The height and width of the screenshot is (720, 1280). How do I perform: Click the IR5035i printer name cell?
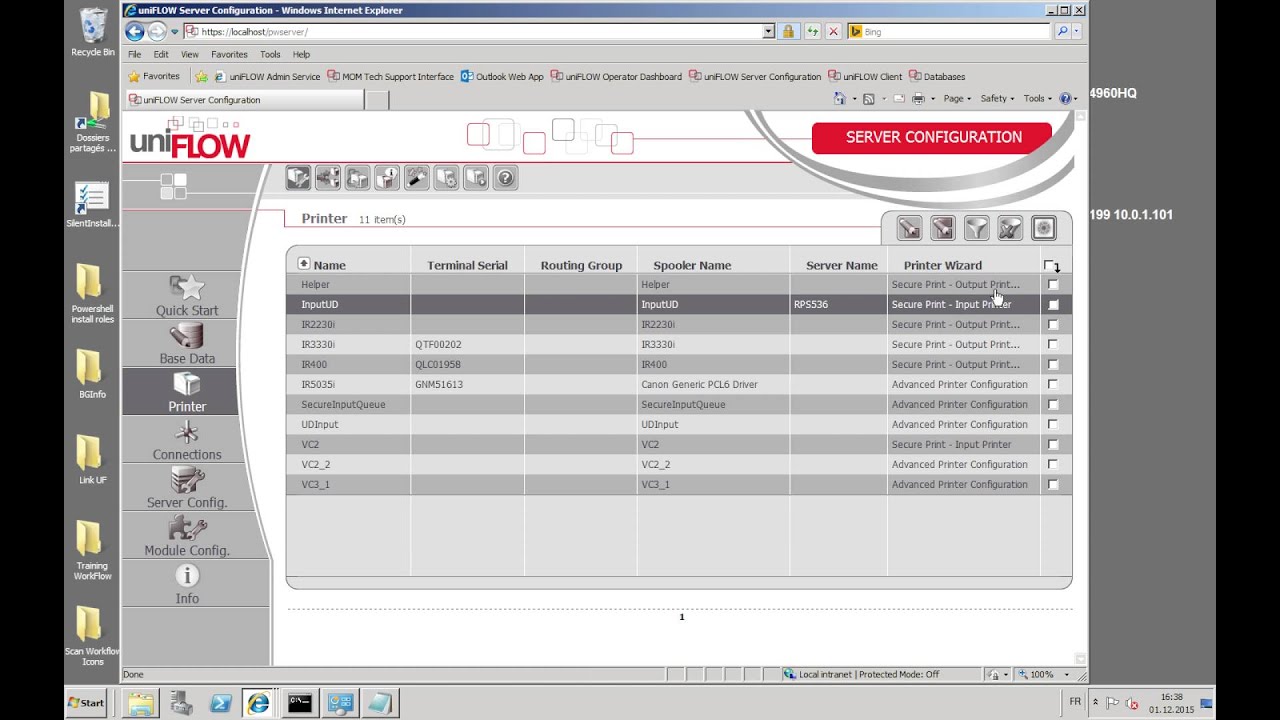pyautogui.click(x=348, y=384)
